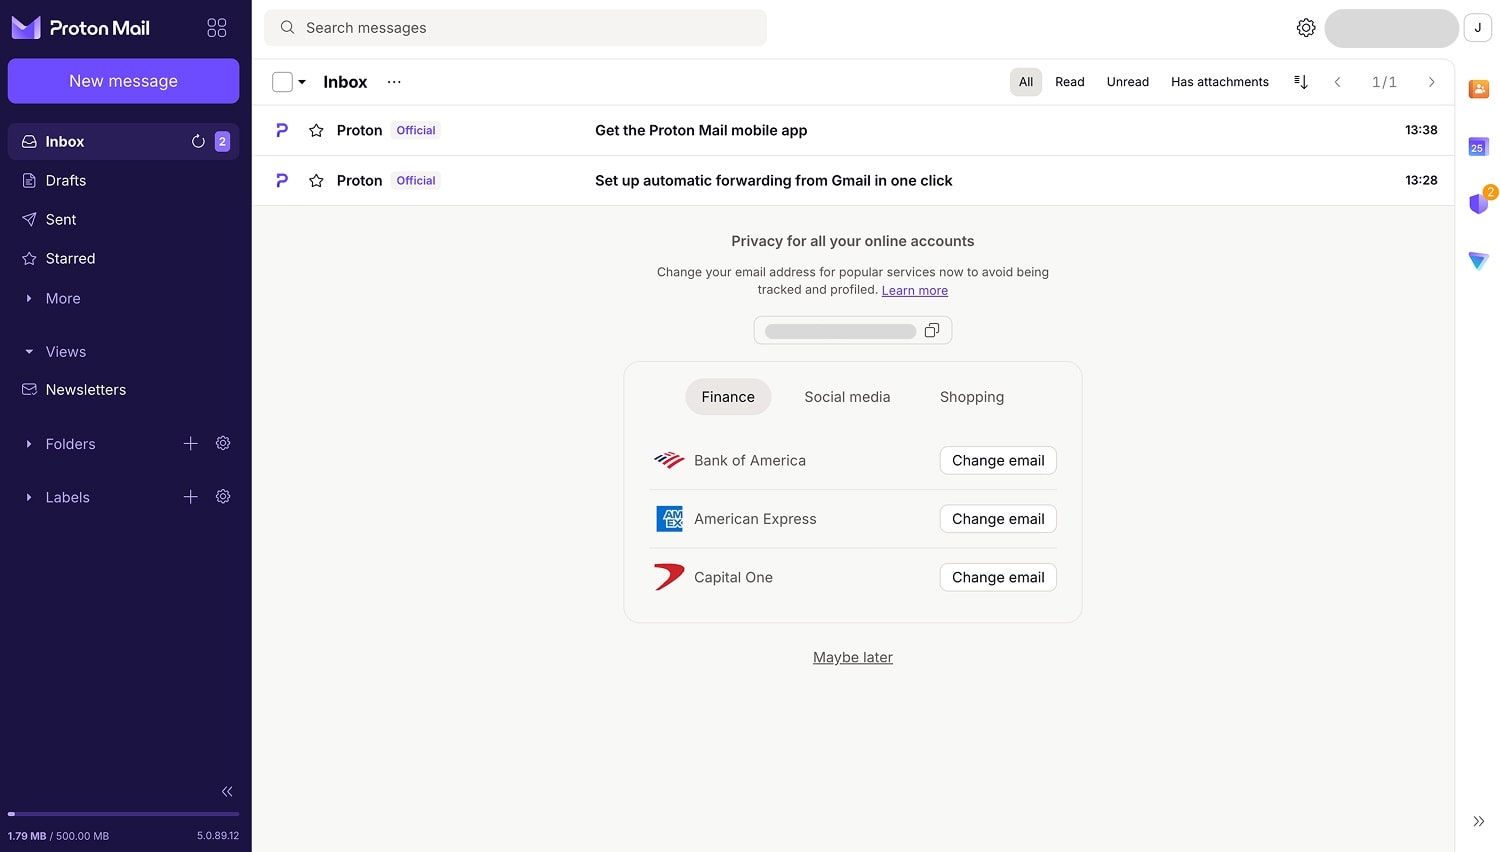Switch to the Unread filter tab

[x=1127, y=81]
